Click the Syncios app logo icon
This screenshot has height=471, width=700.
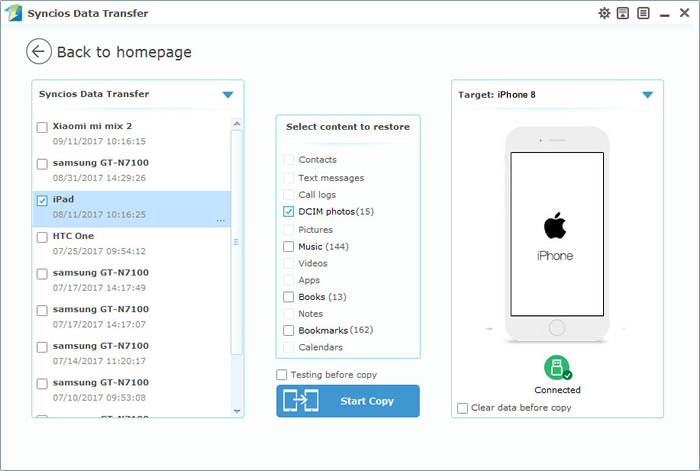[13, 13]
